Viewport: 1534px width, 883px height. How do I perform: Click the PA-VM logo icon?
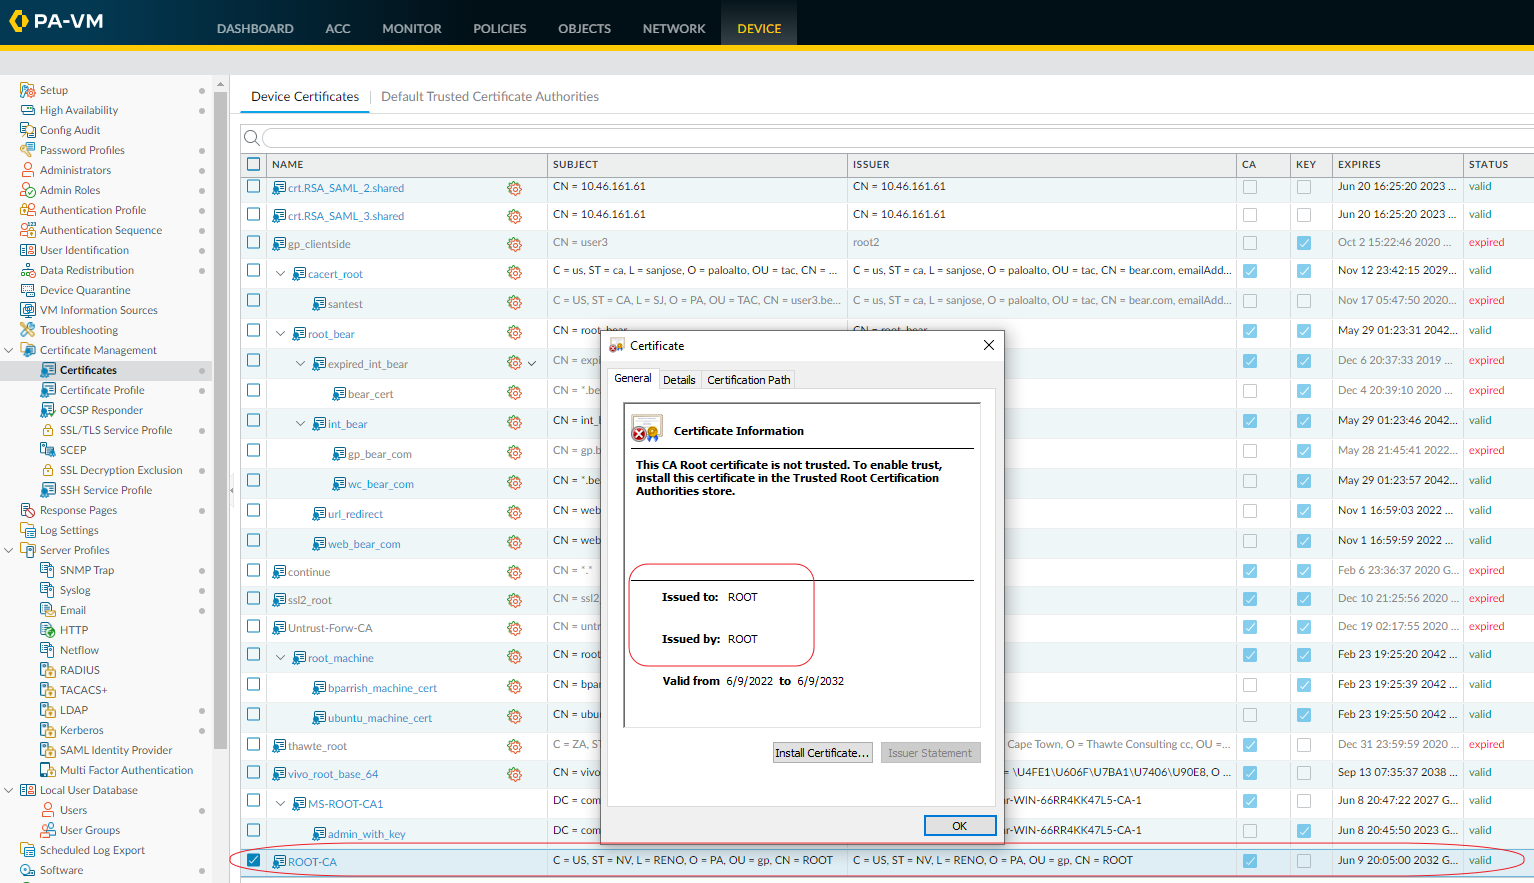click(x=18, y=21)
